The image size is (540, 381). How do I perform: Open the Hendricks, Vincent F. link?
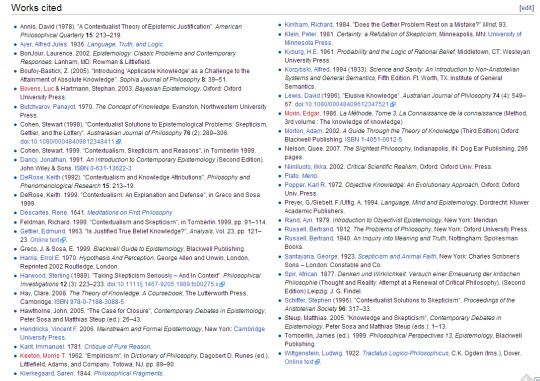point(49,329)
